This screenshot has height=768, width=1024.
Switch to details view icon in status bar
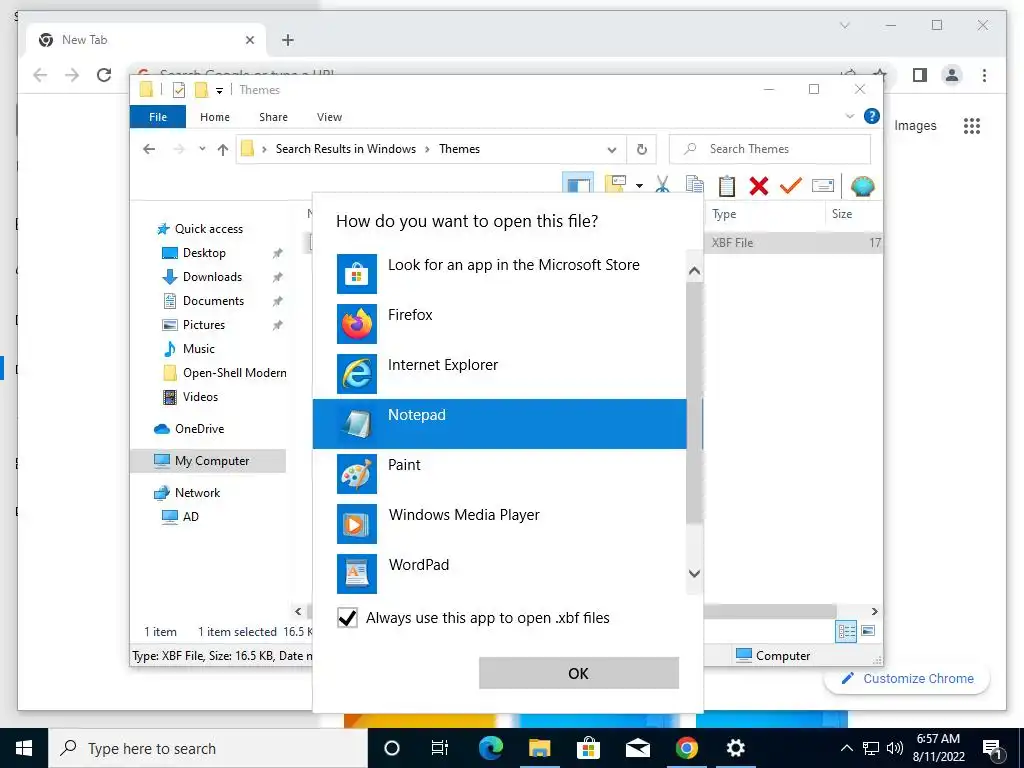(846, 631)
